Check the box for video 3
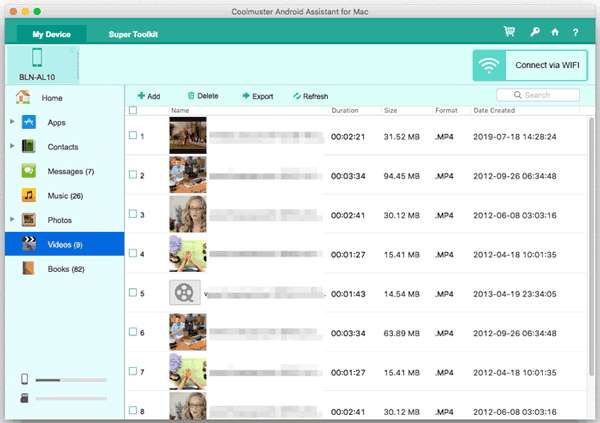This screenshot has width=600, height=423. click(133, 214)
